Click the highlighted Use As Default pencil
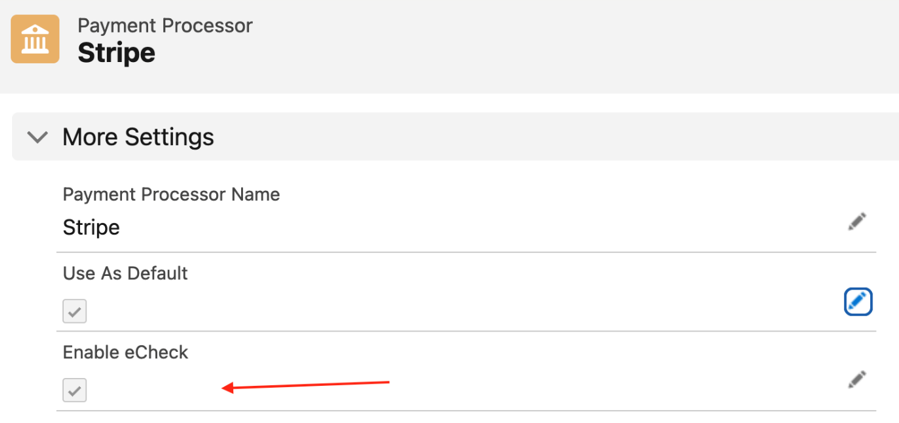This screenshot has width=899, height=423. (x=857, y=301)
